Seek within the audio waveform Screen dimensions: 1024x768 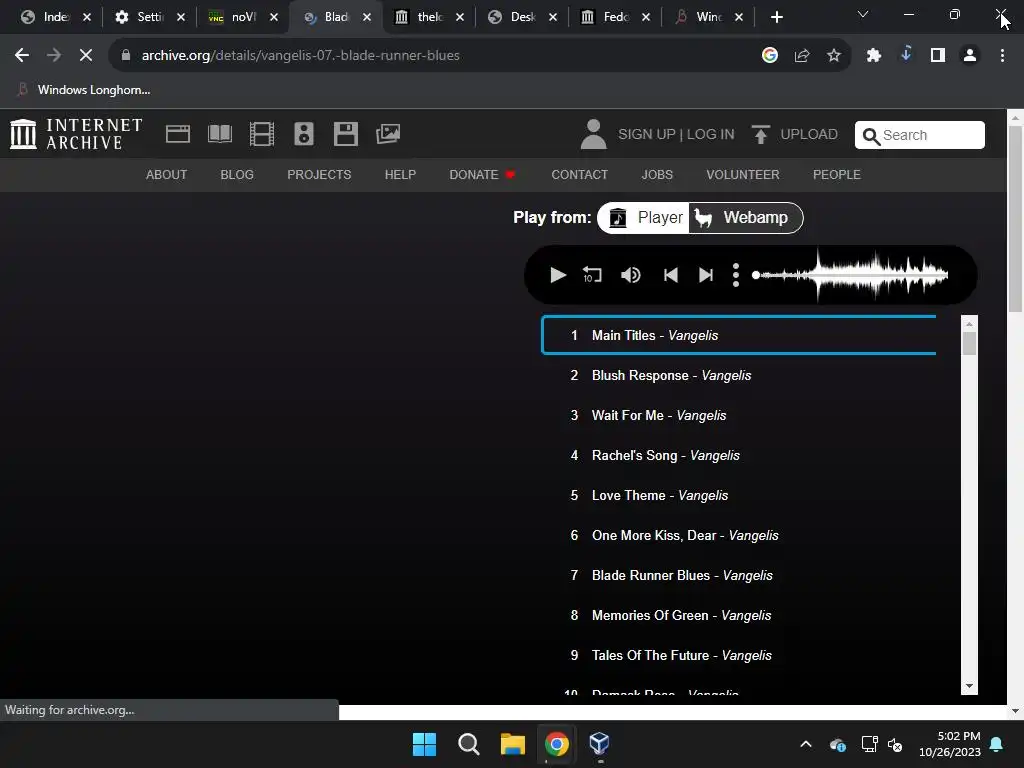(850, 275)
